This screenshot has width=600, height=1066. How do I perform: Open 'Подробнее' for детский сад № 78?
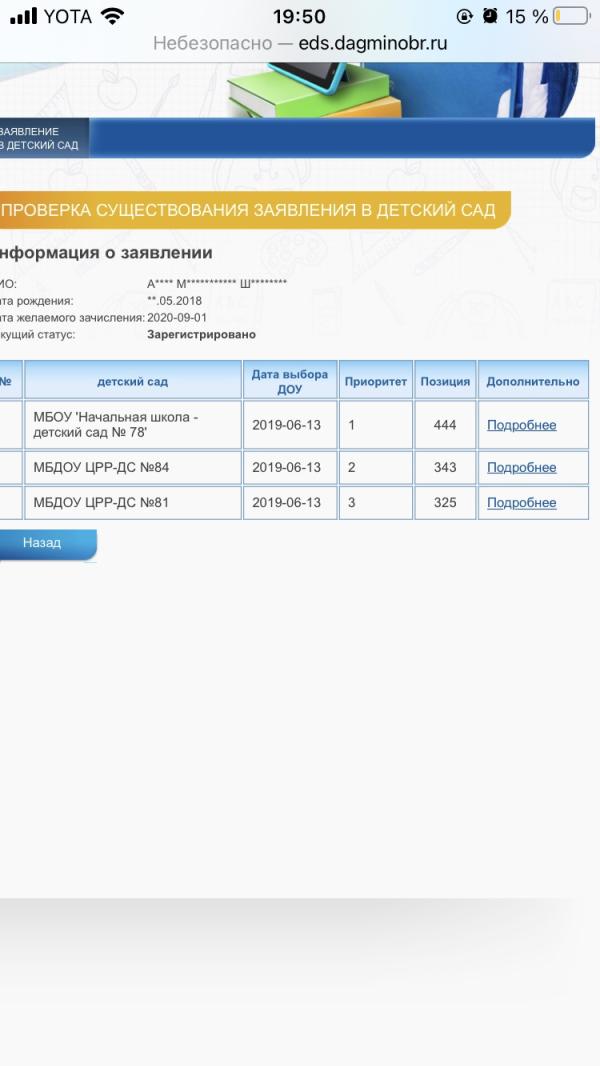522,425
